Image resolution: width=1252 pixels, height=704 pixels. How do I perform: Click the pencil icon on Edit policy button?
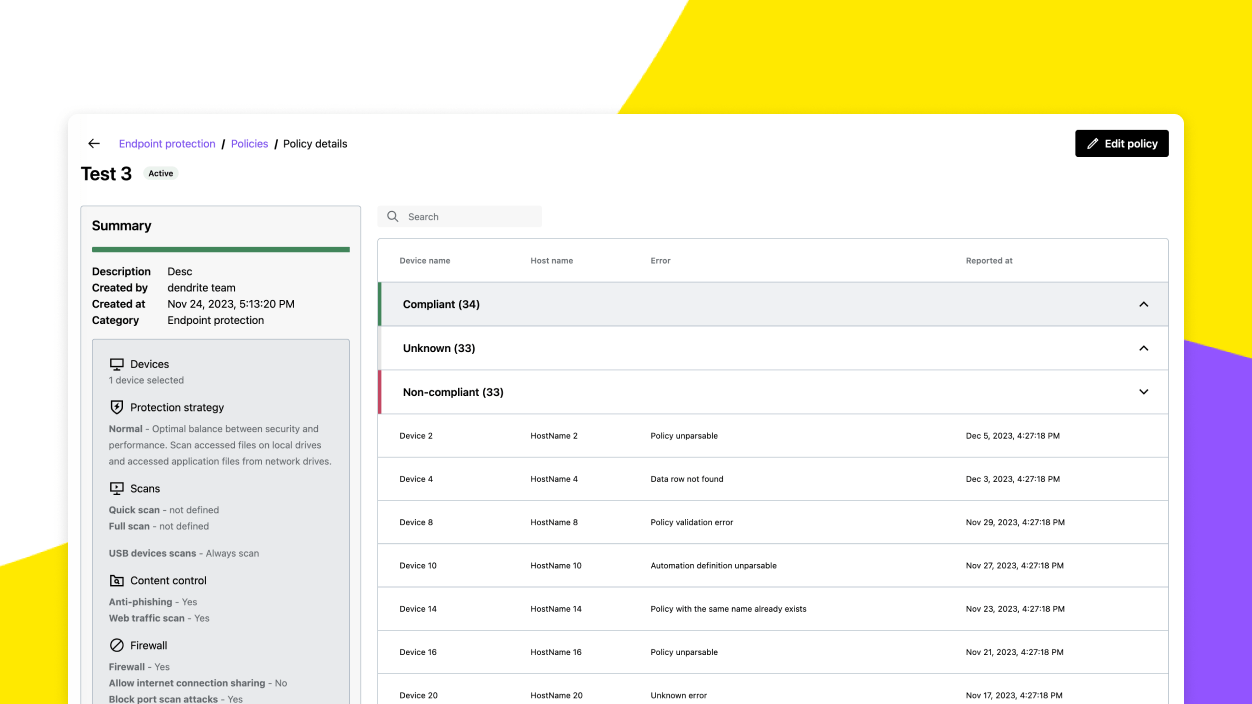point(1091,143)
